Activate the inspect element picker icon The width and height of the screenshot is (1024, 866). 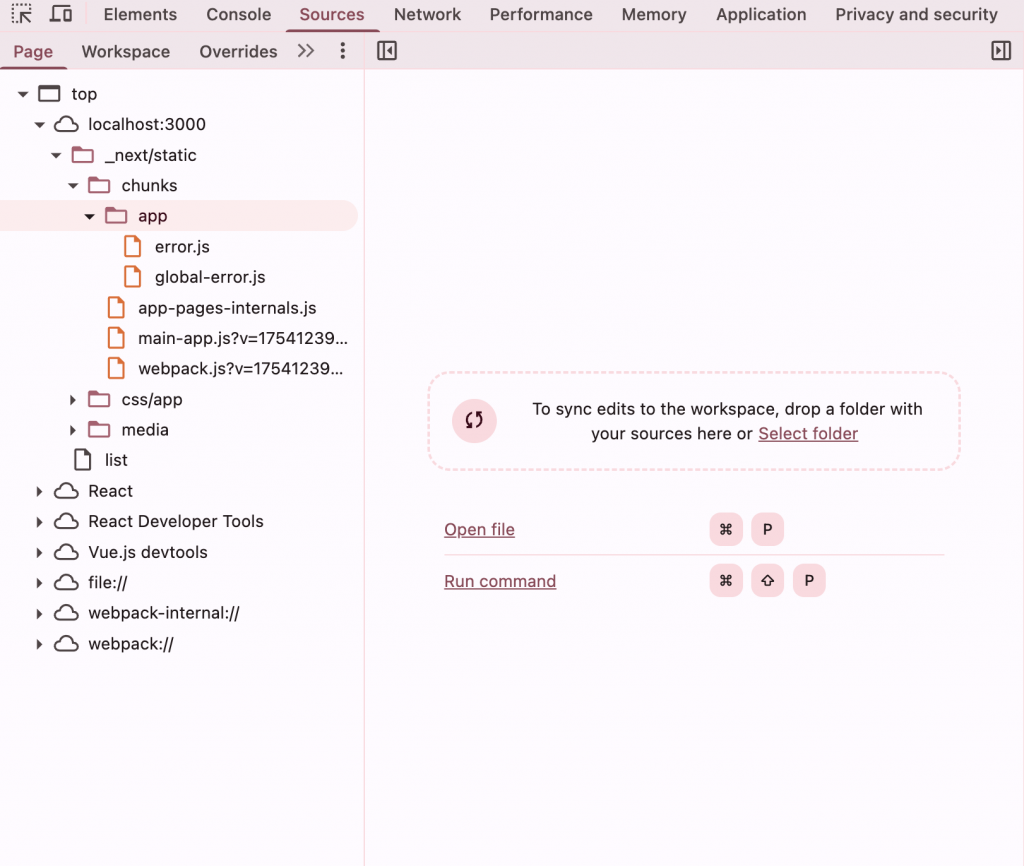(22, 14)
